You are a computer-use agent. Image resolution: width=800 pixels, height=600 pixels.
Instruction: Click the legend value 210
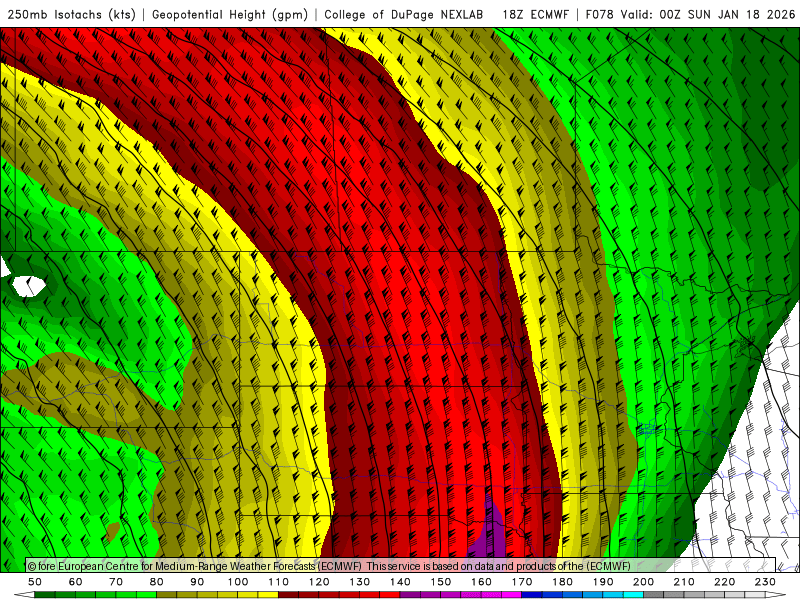pyautogui.click(x=684, y=582)
